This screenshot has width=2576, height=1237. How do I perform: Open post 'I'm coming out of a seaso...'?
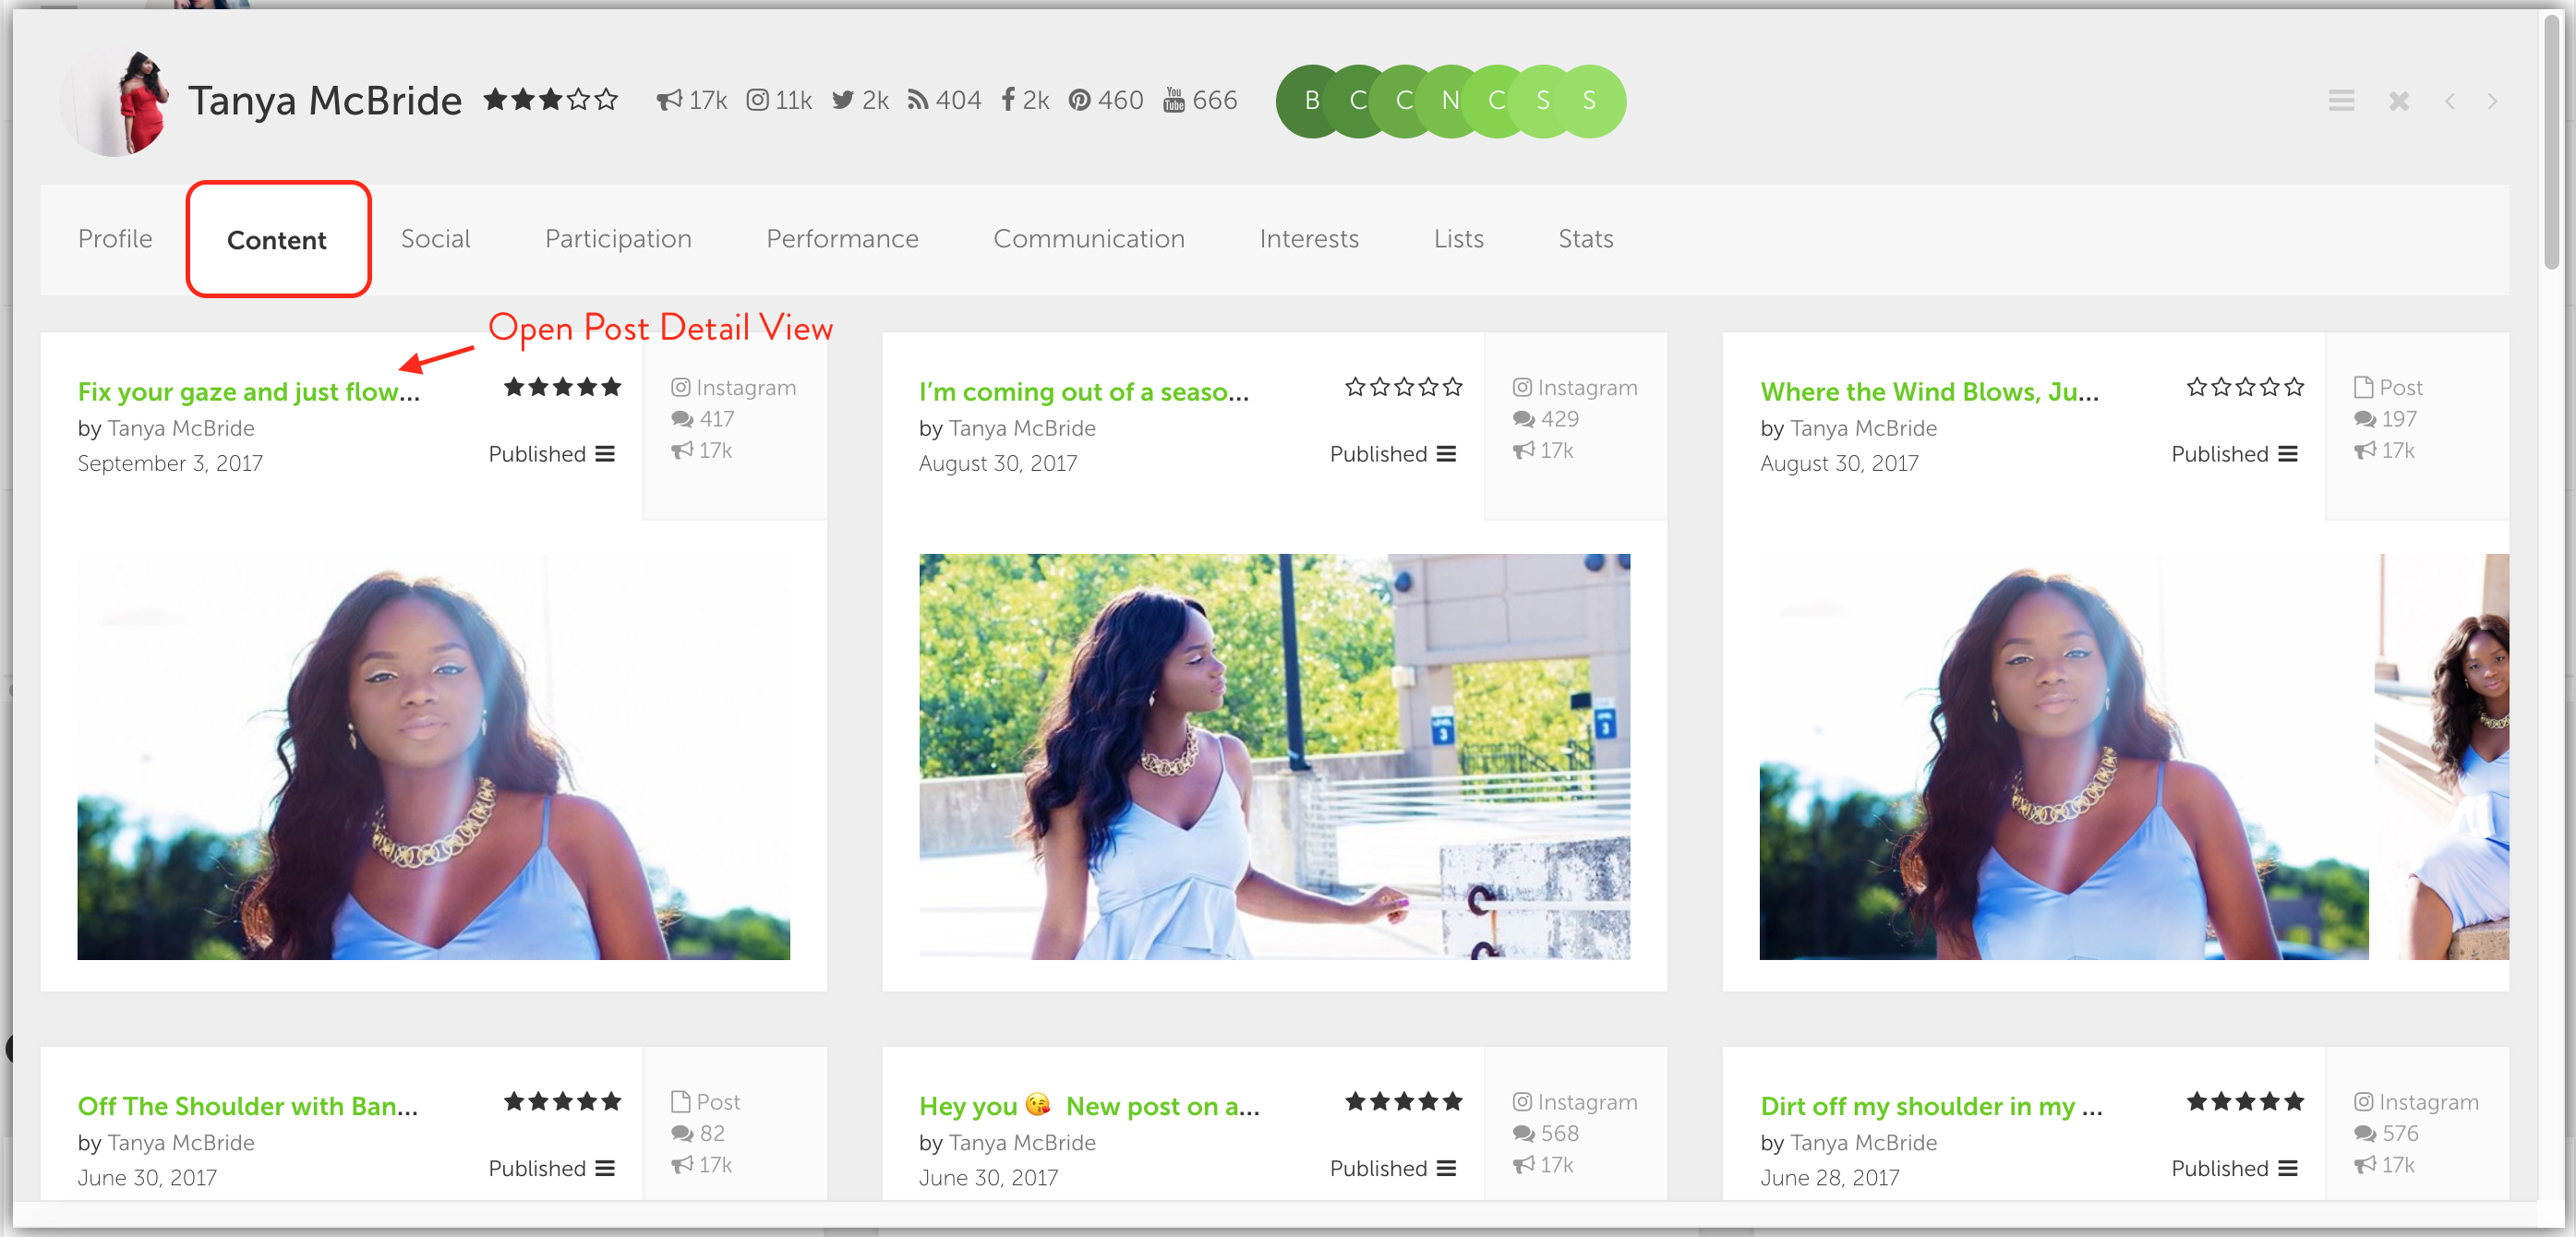coord(1084,392)
